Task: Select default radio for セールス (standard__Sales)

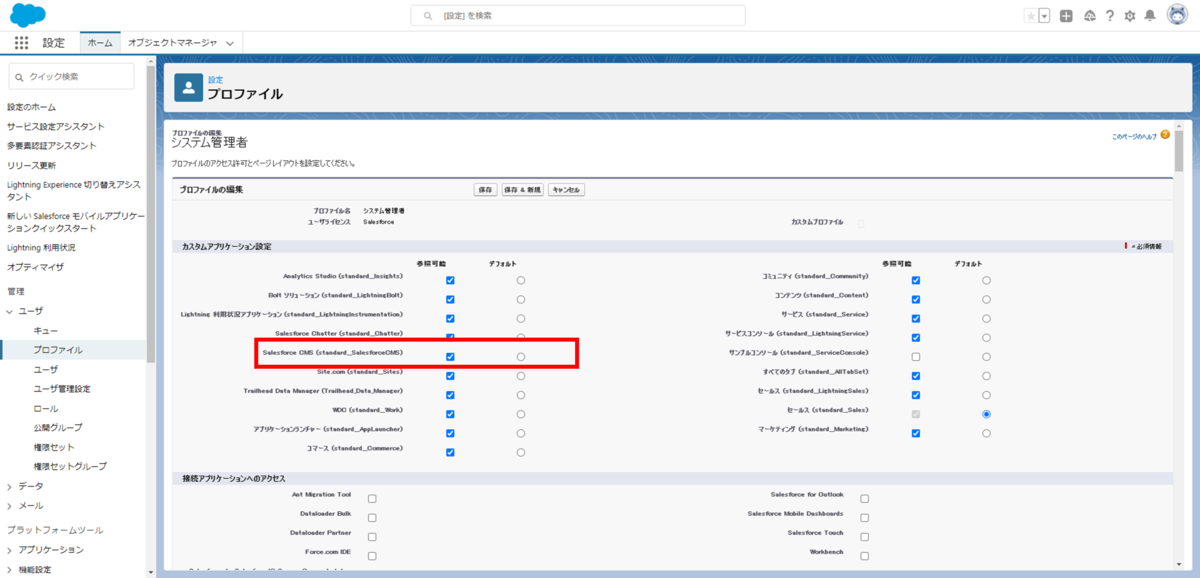Action: [986, 414]
